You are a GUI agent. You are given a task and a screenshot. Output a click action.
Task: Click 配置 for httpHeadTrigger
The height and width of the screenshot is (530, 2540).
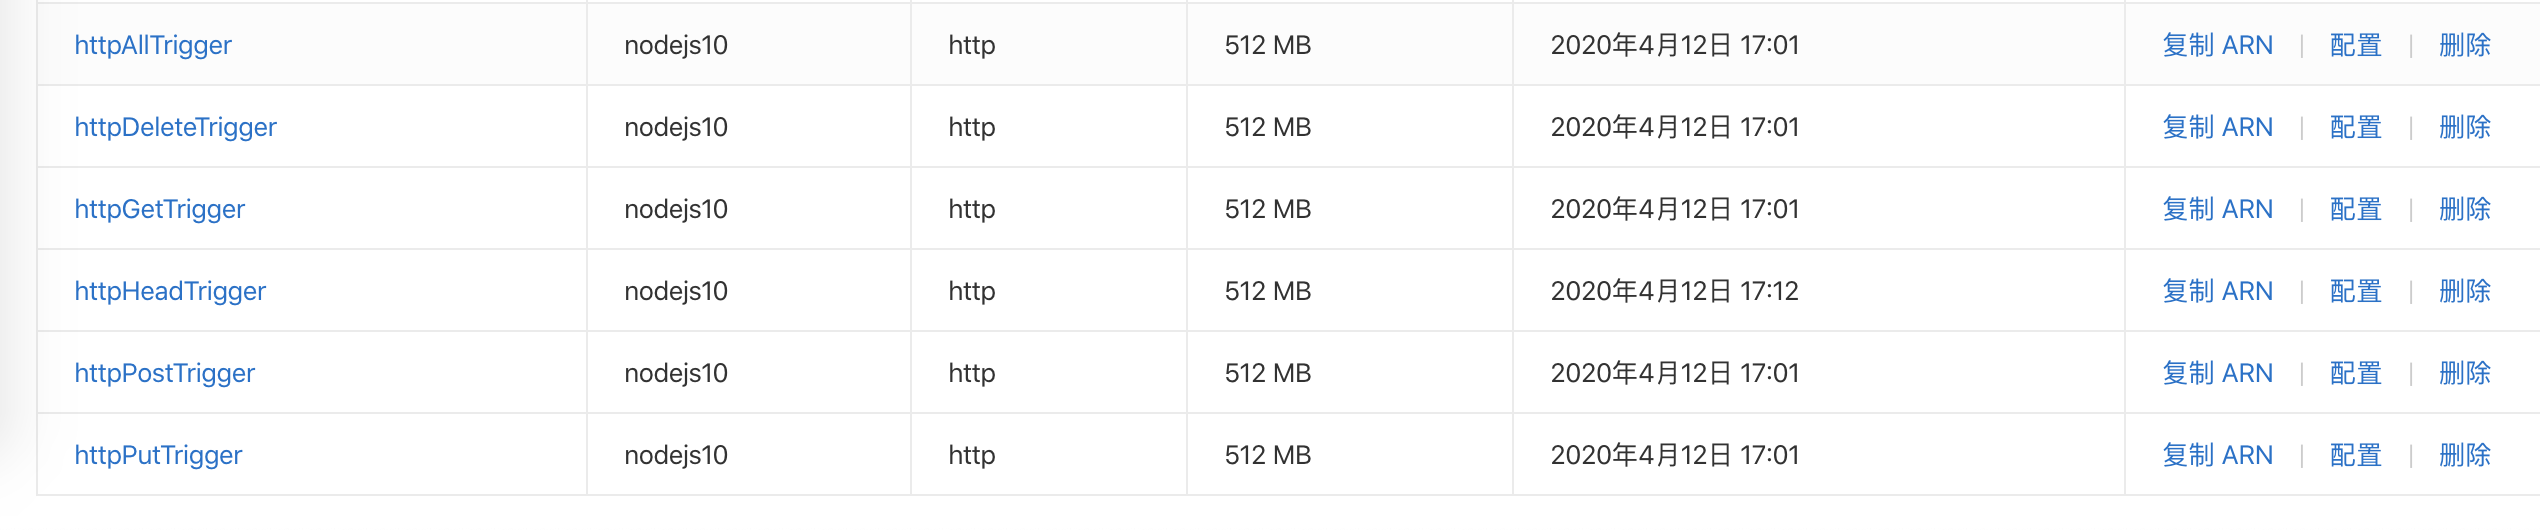point(2355,291)
